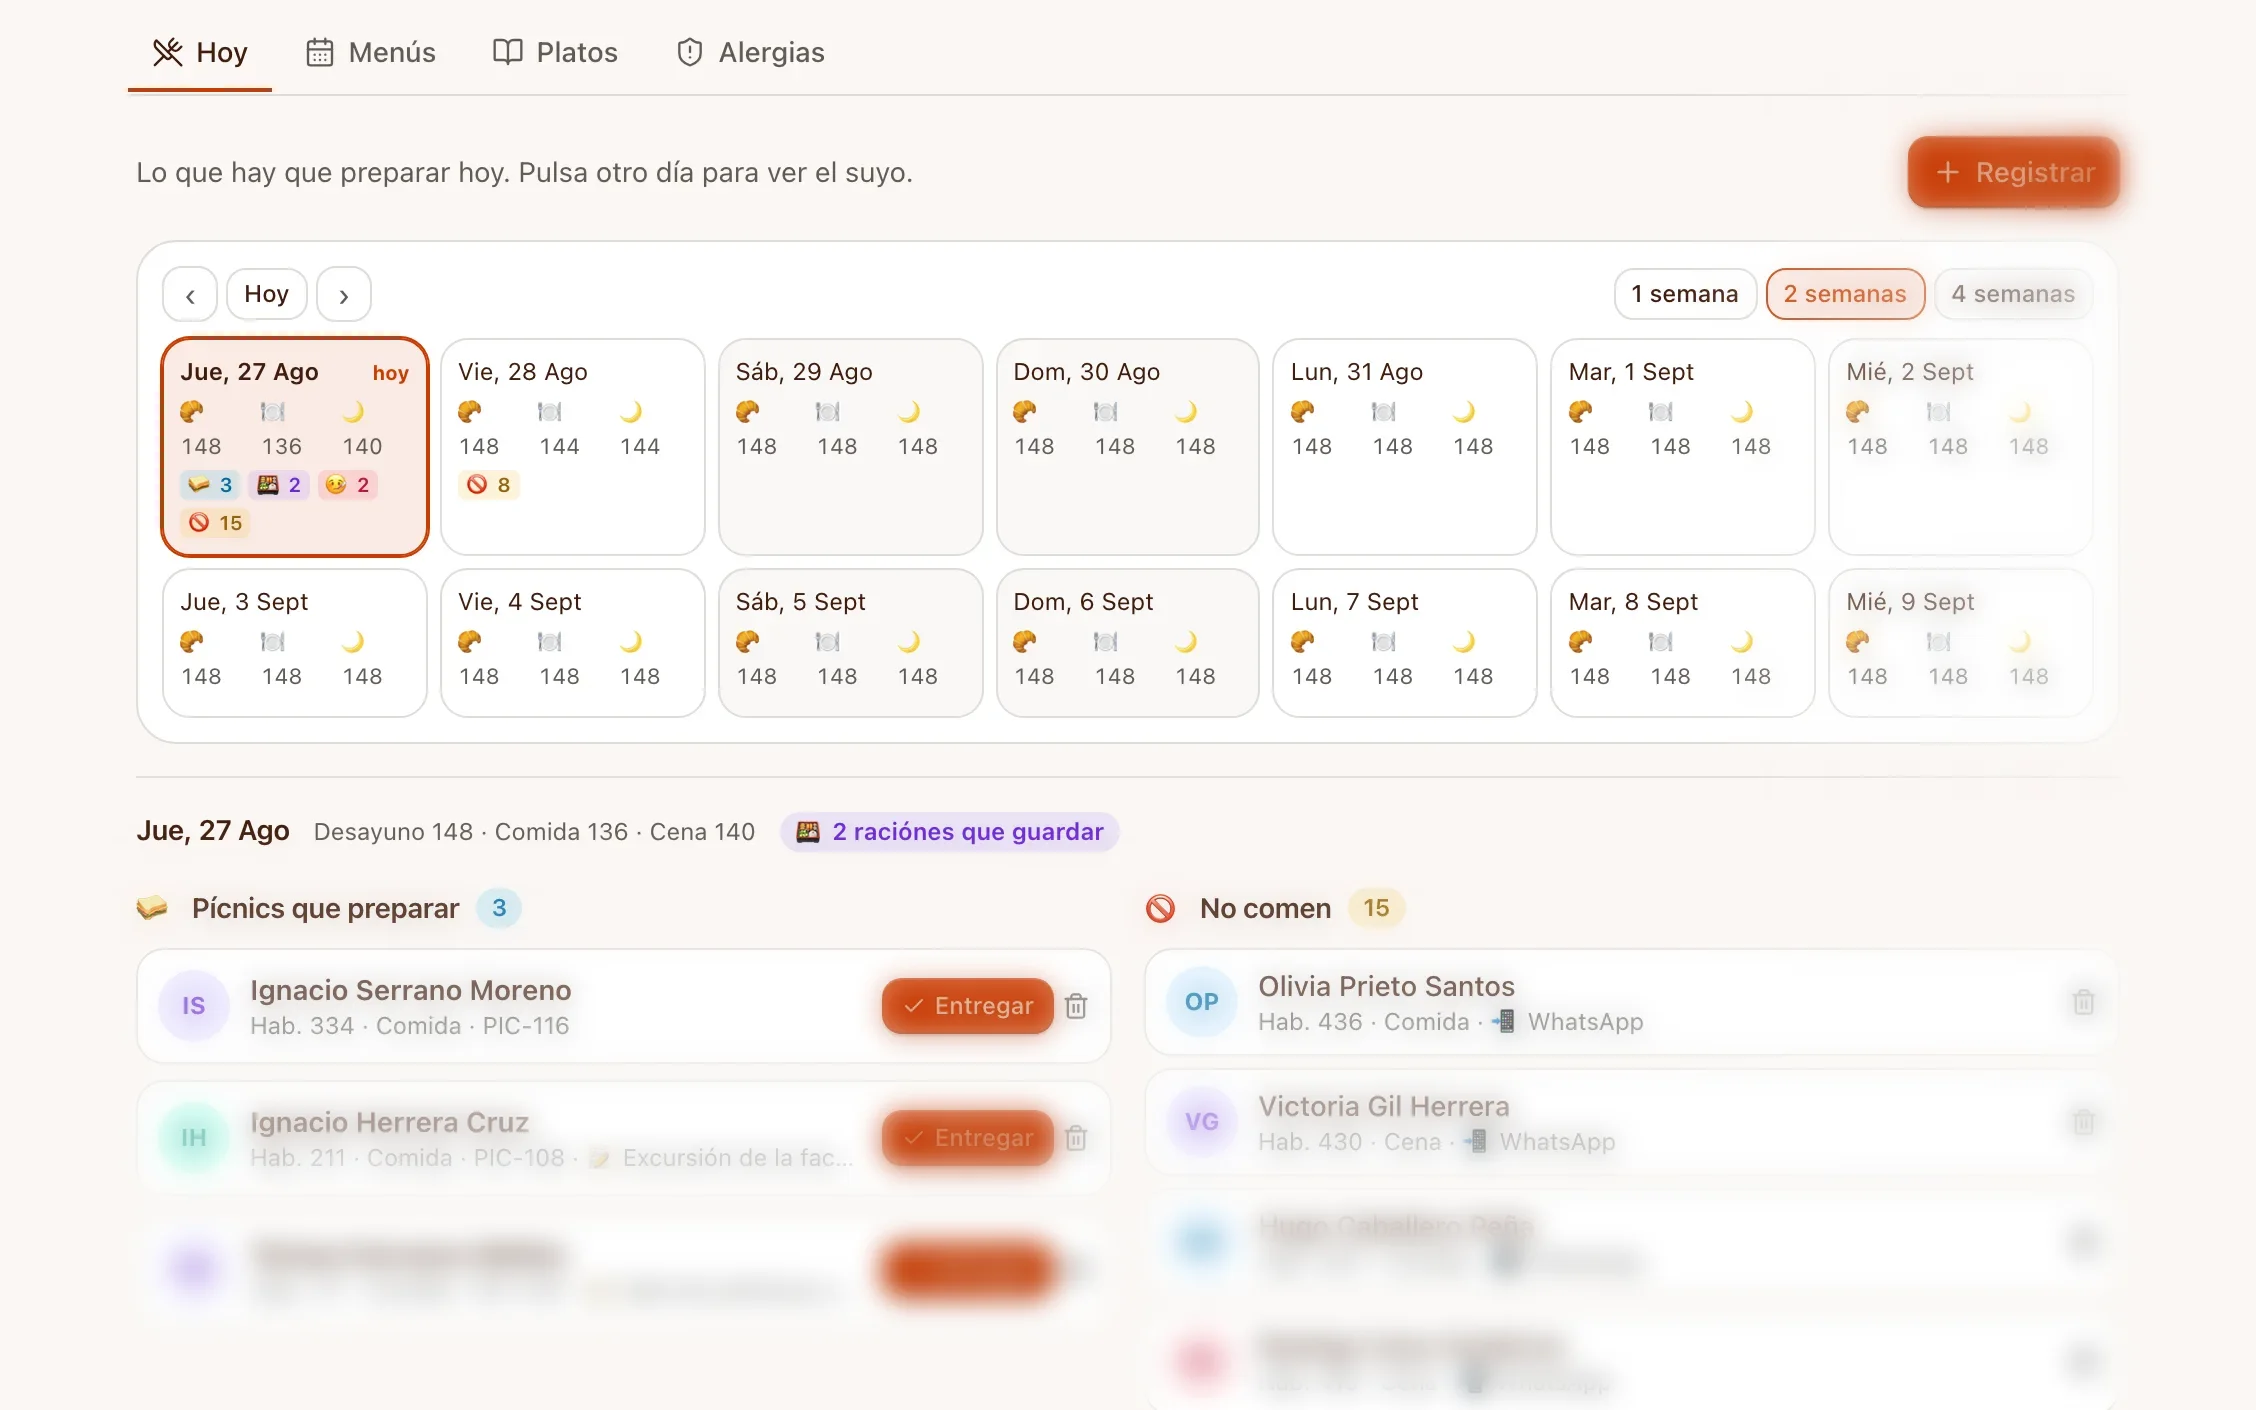
Task: Advance to next period with right chevron
Action: 344,294
